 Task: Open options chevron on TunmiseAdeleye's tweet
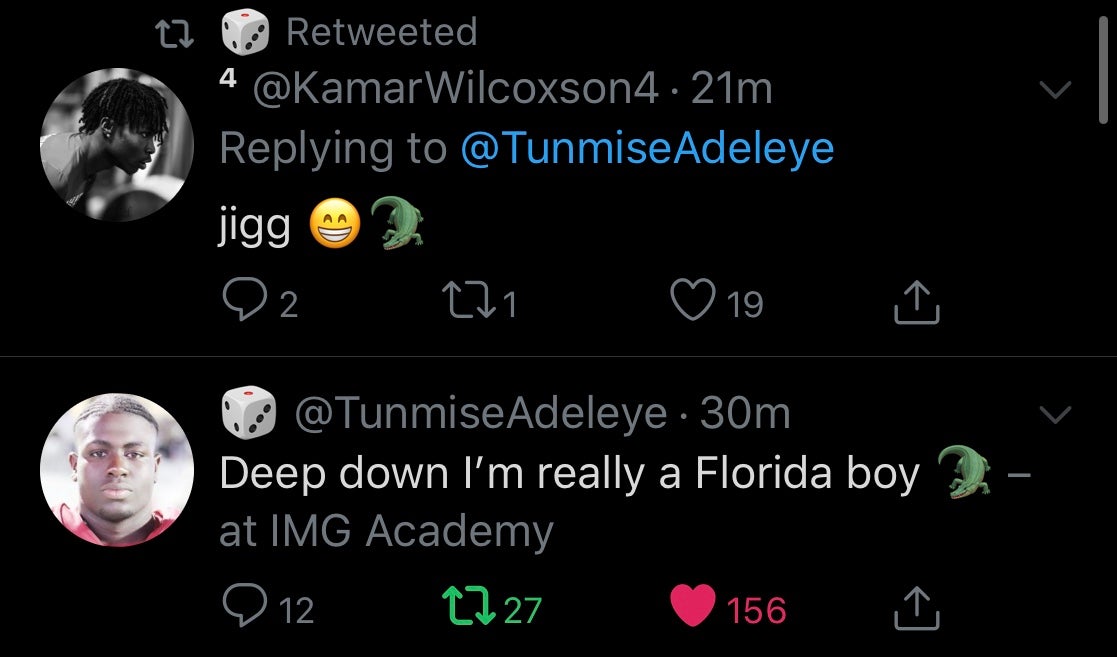[x=1056, y=413]
